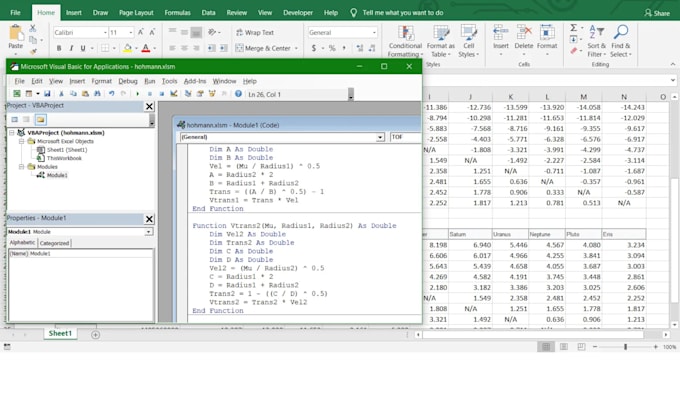Click View Code icon in Project panel
Viewport: 680px width, 409px height.
[15, 119]
